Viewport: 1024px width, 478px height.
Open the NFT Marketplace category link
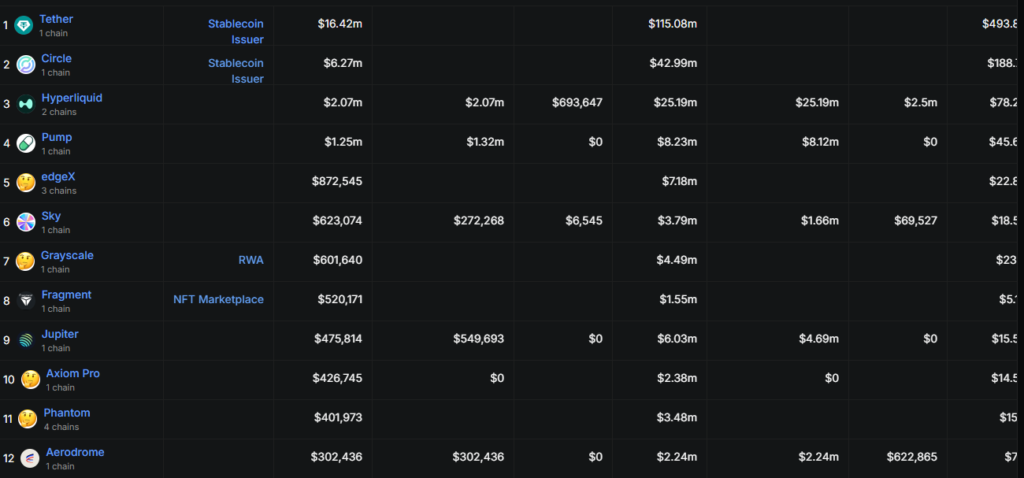[218, 299]
